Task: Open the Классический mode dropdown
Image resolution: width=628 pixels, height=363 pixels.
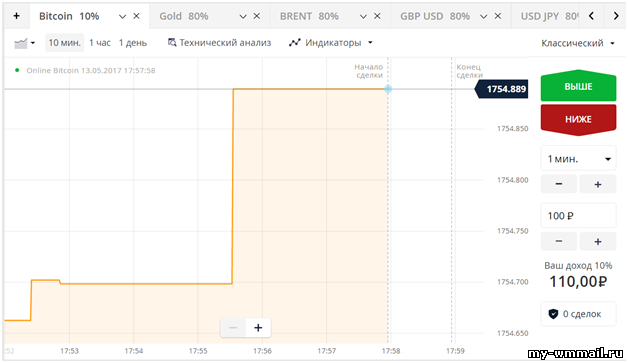Action: click(578, 43)
